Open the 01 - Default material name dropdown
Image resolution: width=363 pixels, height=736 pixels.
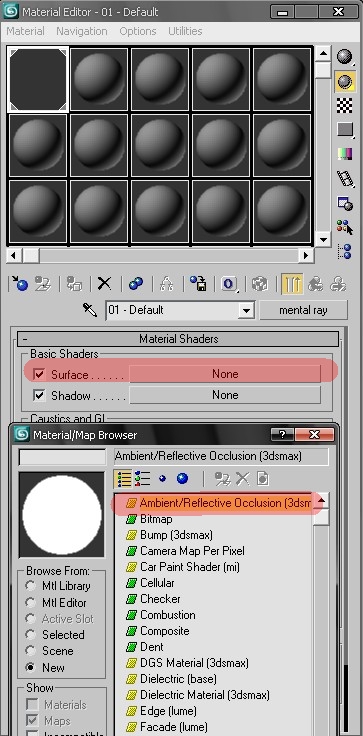click(246, 310)
